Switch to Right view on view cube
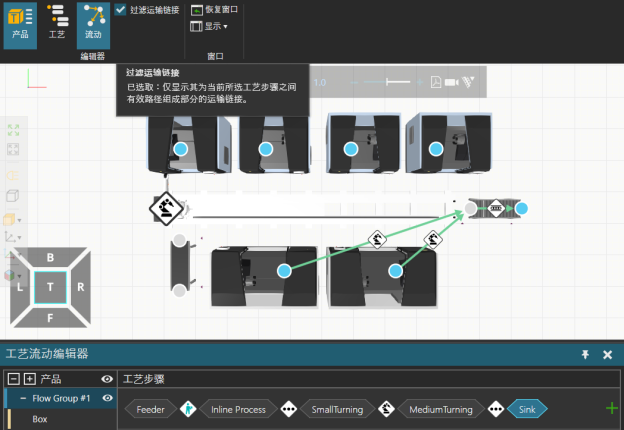 [x=80, y=286]
